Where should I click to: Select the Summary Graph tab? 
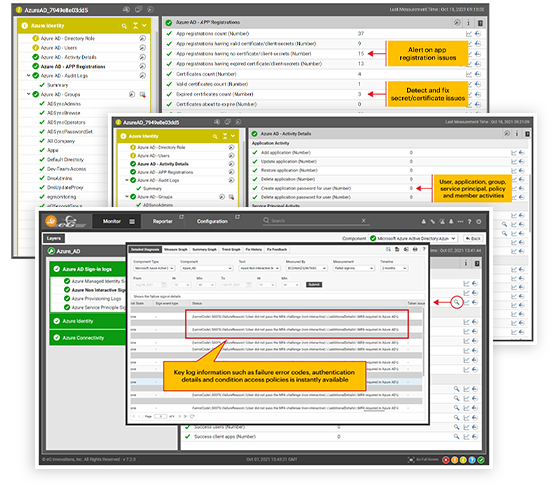click(205, 249)
